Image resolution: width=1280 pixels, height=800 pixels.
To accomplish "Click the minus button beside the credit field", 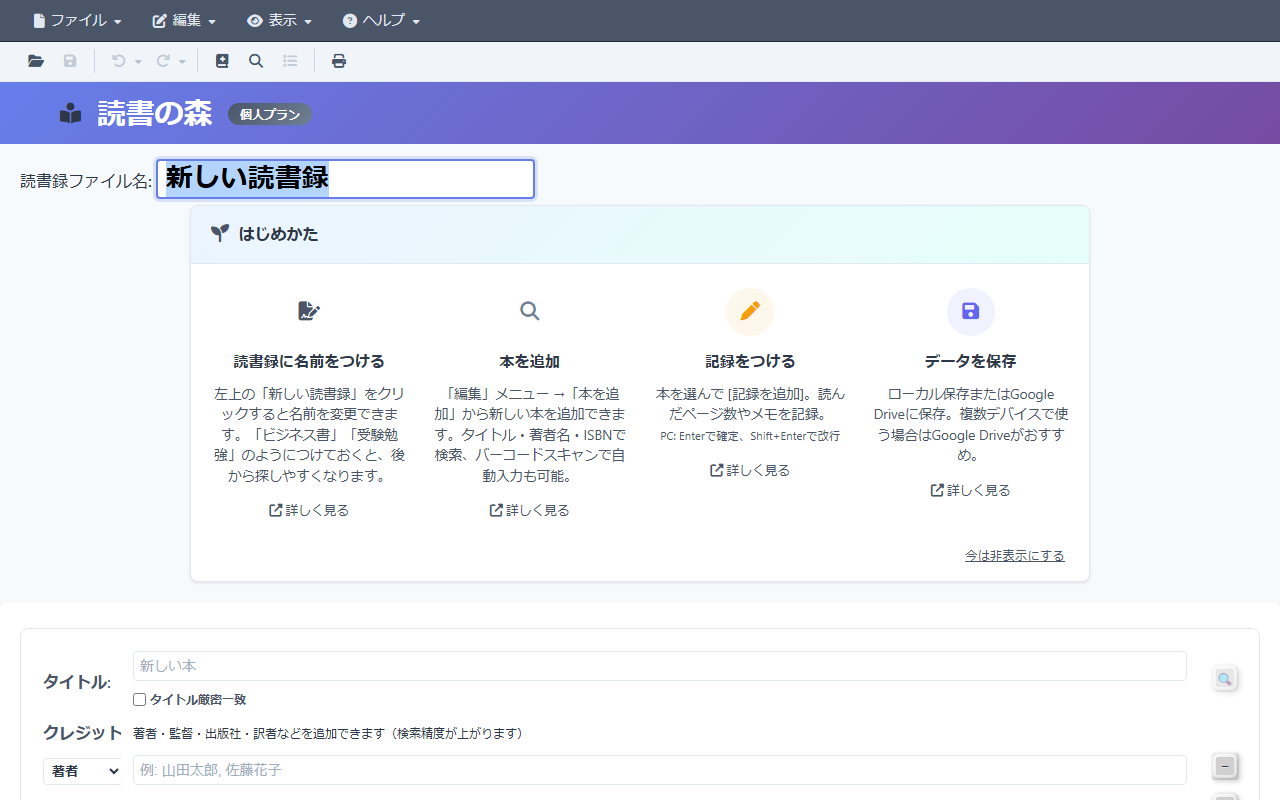I will click(1225, 767).
